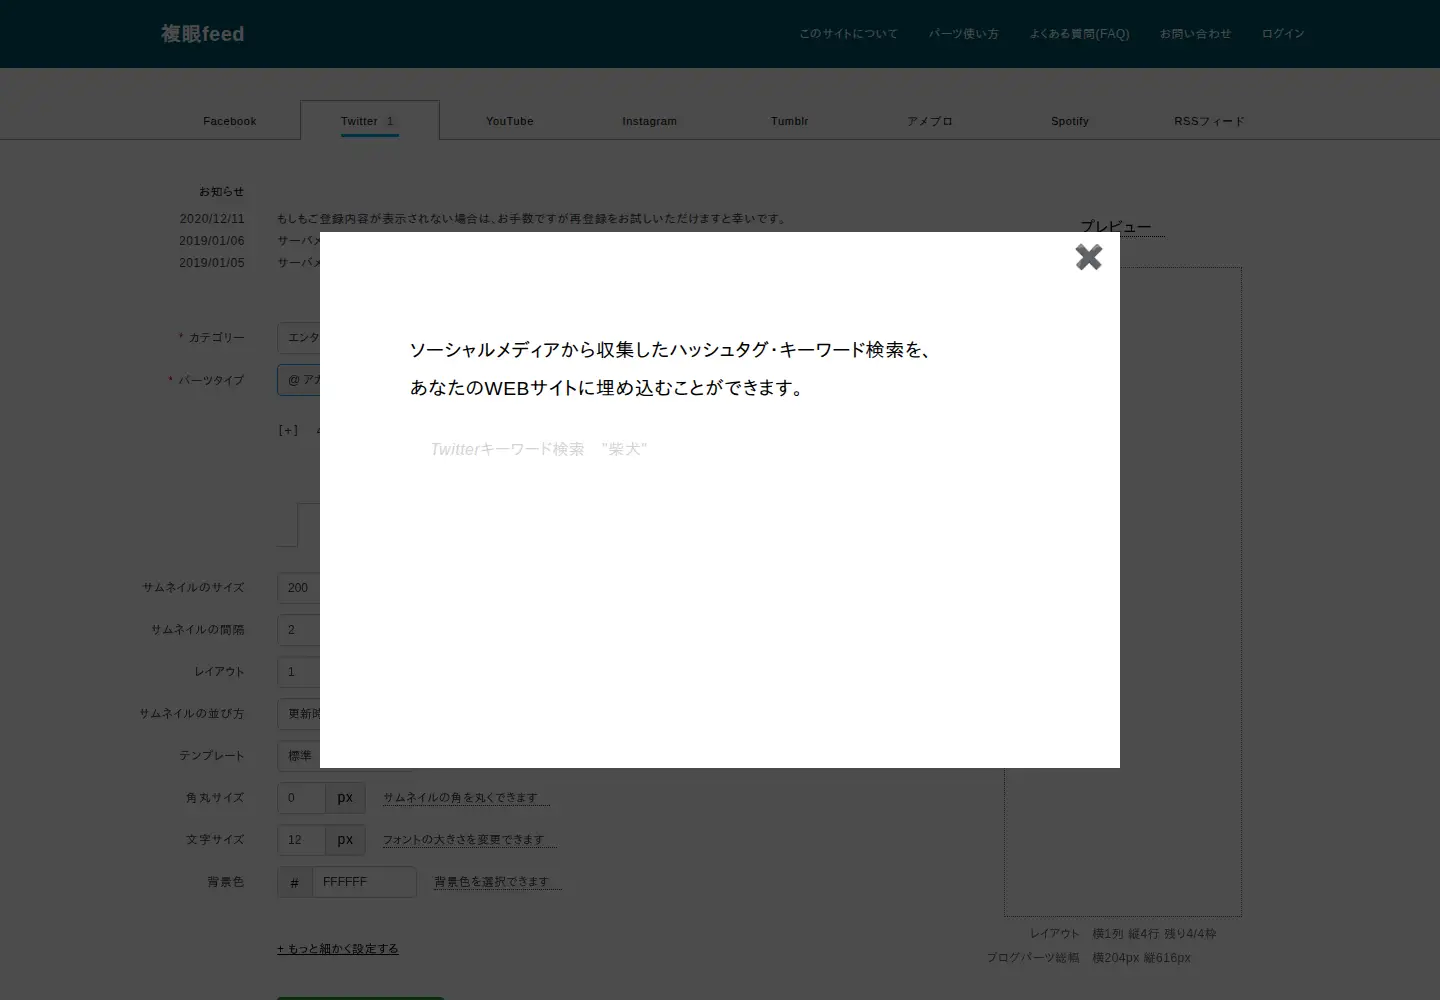Click the お知らせ heading
Viewport: 1440px width, 1000px height.
click(221, 192)
